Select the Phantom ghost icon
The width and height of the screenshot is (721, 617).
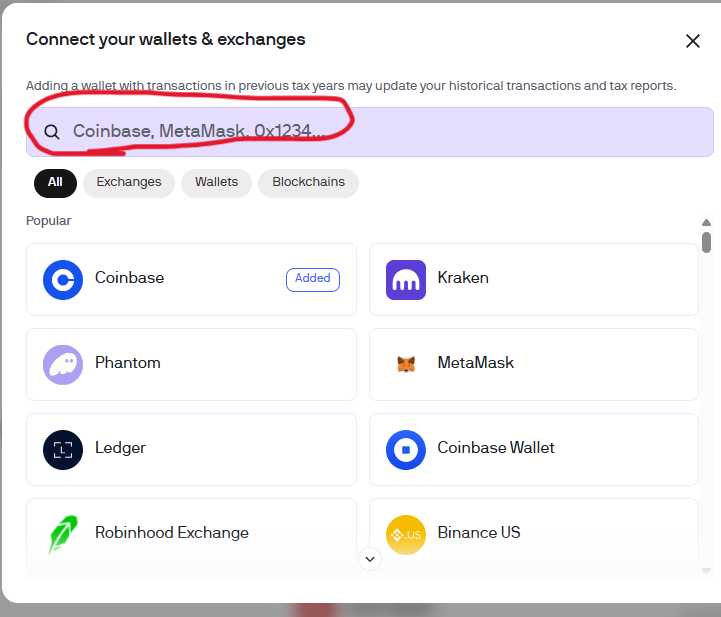pos(63,365)
